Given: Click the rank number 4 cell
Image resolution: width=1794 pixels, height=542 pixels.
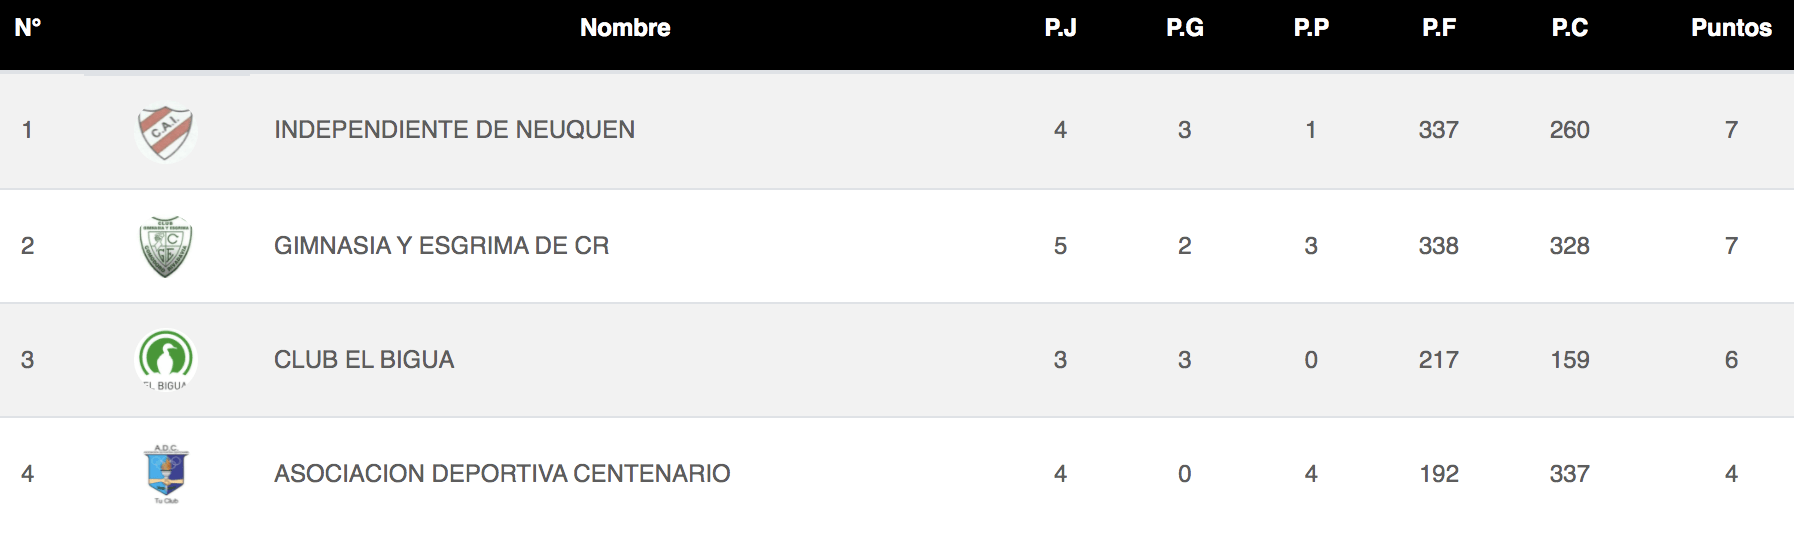Looking at the screenshot, I should 28,474.
